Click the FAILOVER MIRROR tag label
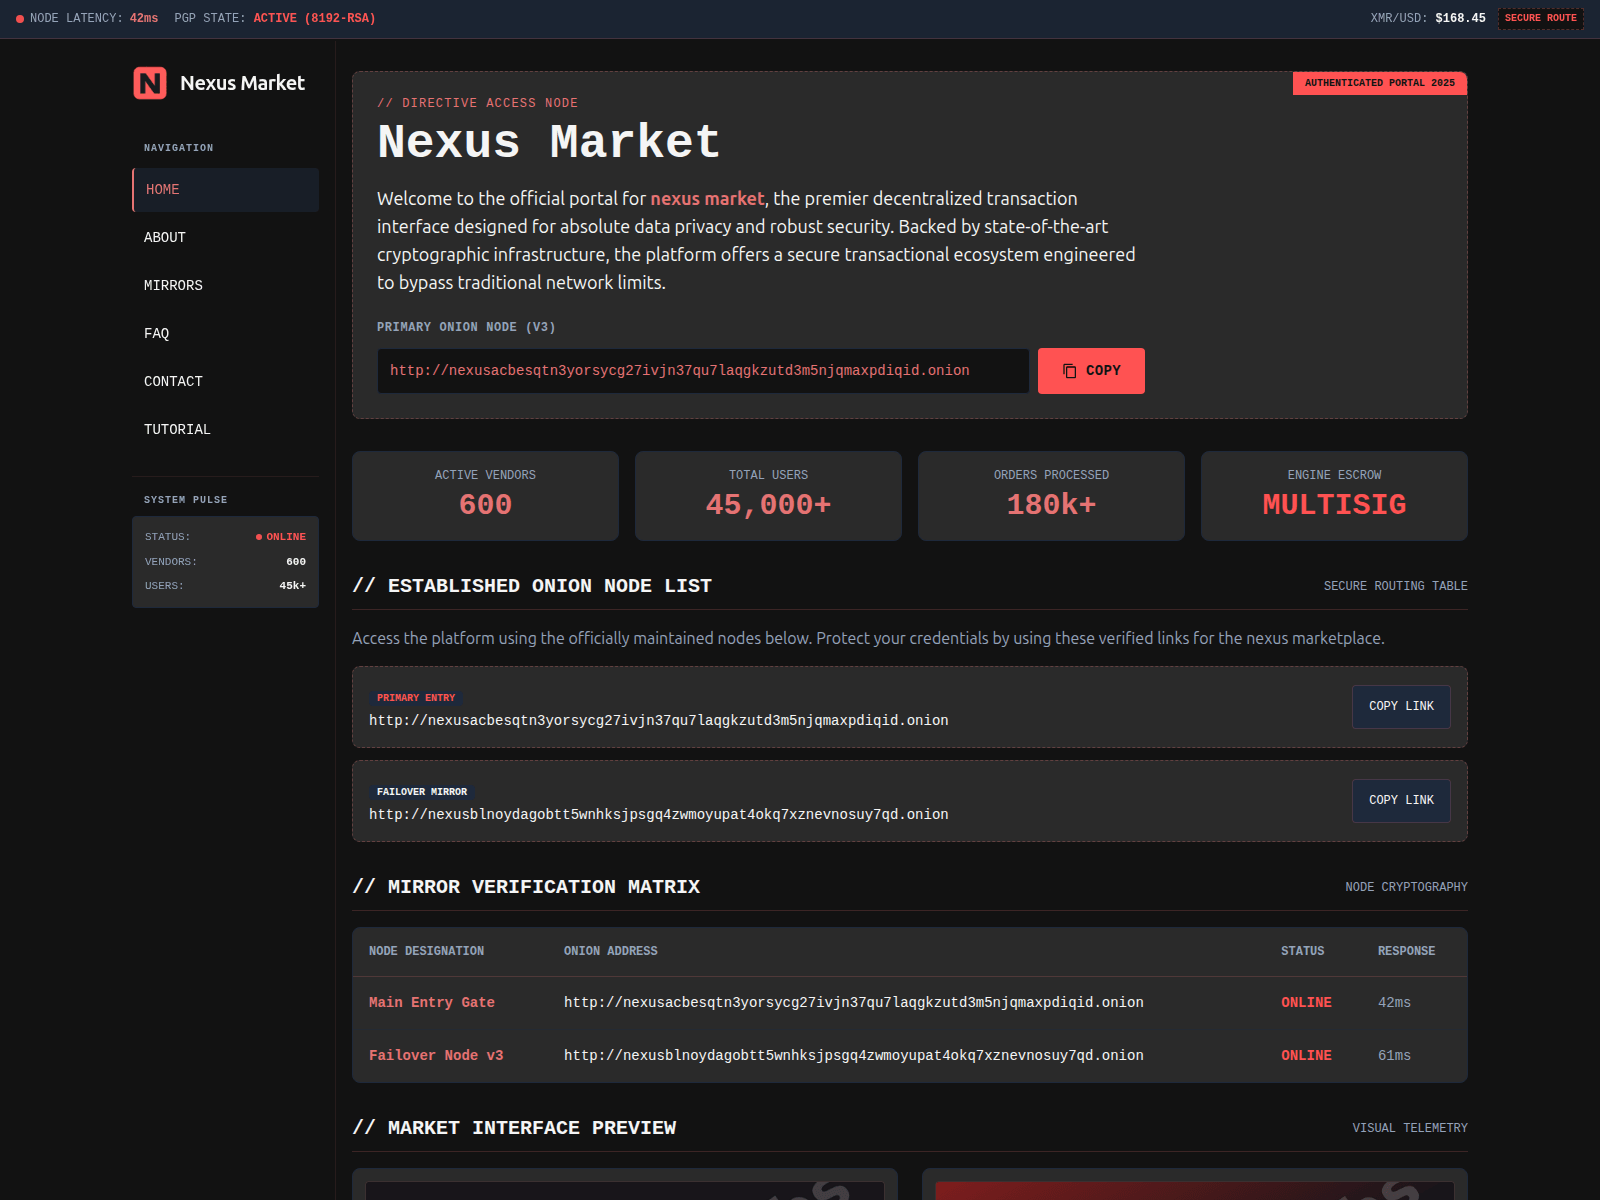This screenshot has width=1600, height=1200. pos(422,792)
